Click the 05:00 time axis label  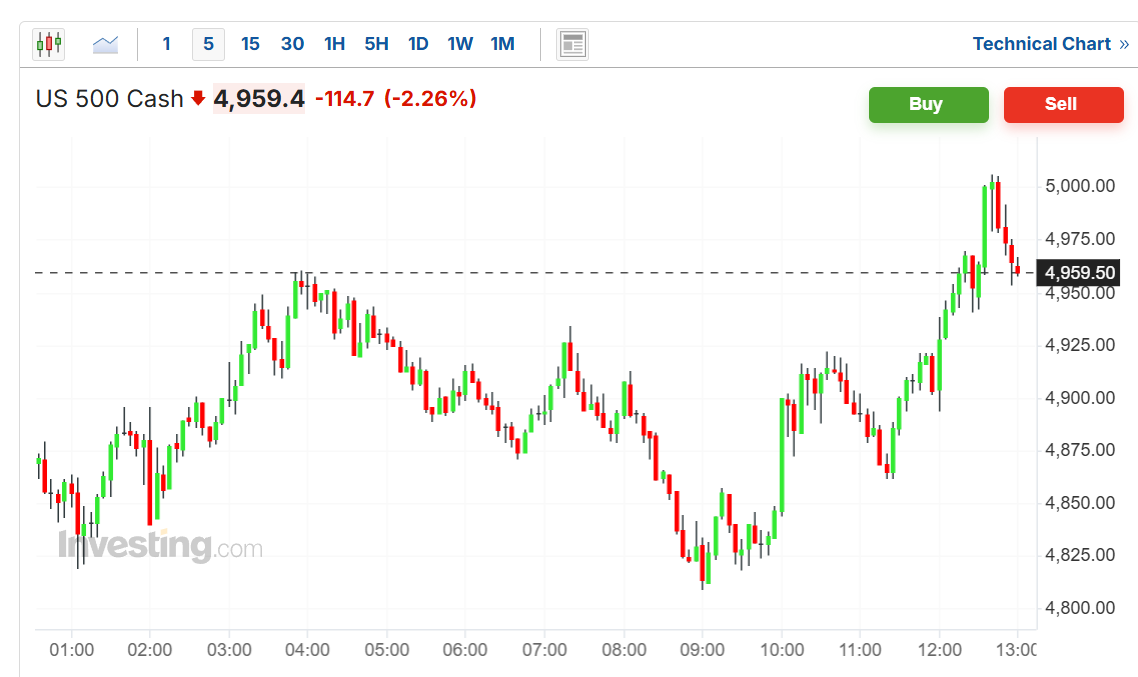(x=386, y=650)
